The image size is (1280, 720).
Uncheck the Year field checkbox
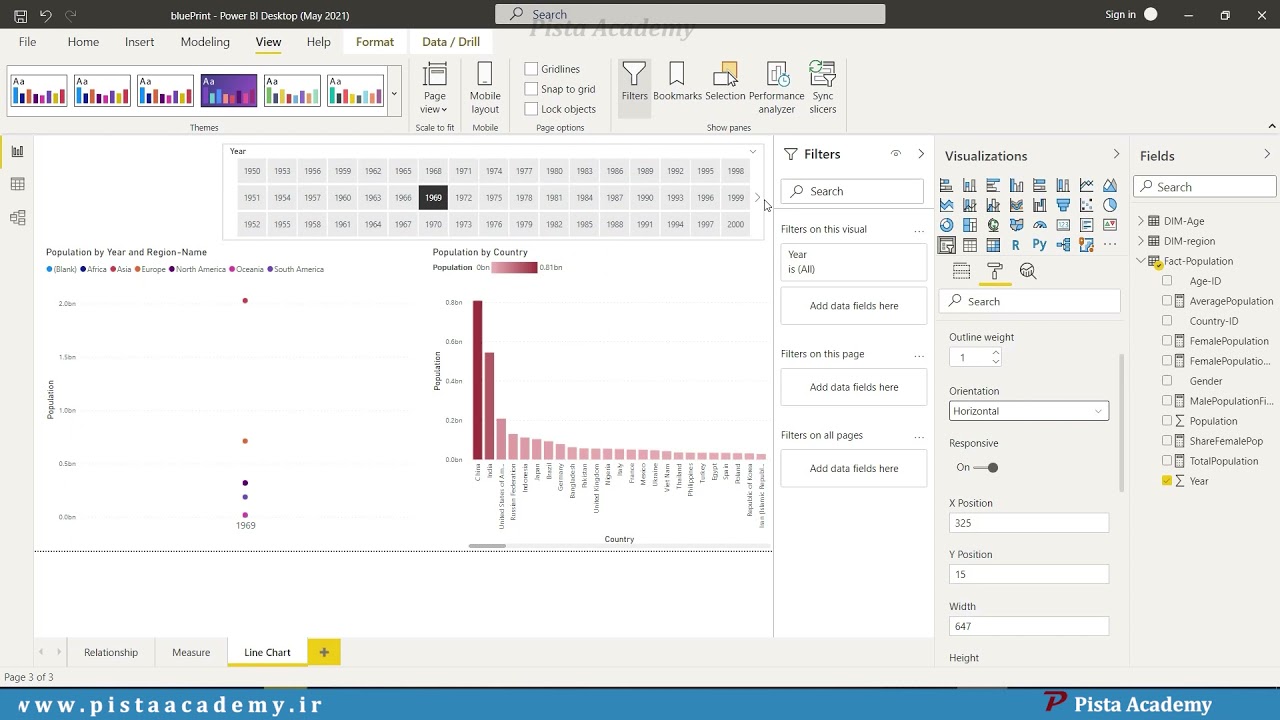(x=1167, y=481)
